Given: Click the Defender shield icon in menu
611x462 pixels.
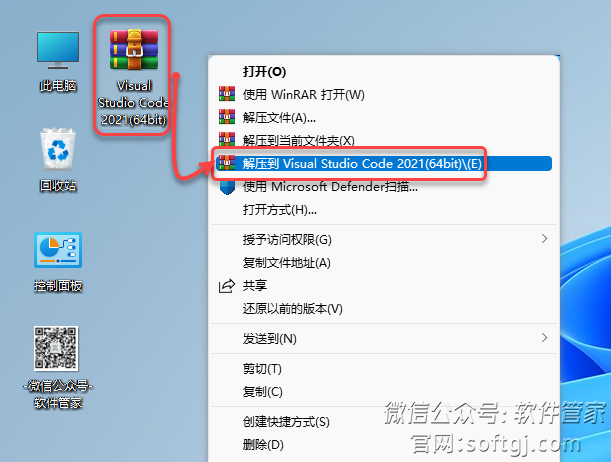Looking at the screenshot, I should pos(227,187).
